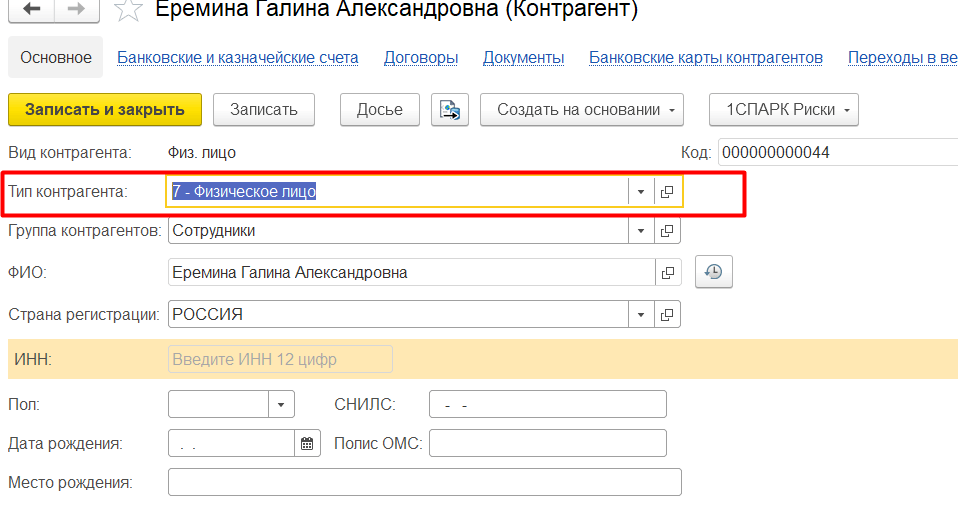Screen dimensions: 958x506
Task: Open the Договоры tab
Action: pyautogui.click(x=421, y=58)
